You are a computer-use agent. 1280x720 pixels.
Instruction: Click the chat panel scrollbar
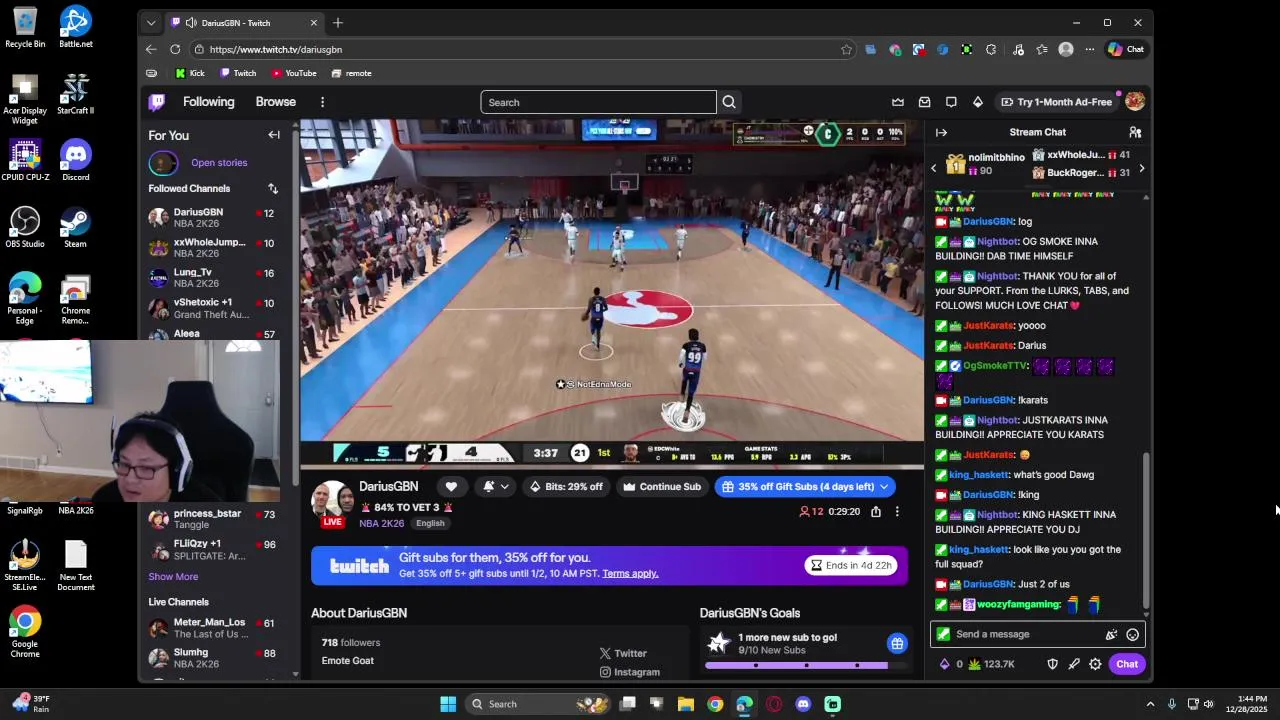[x=1146, y=530]
